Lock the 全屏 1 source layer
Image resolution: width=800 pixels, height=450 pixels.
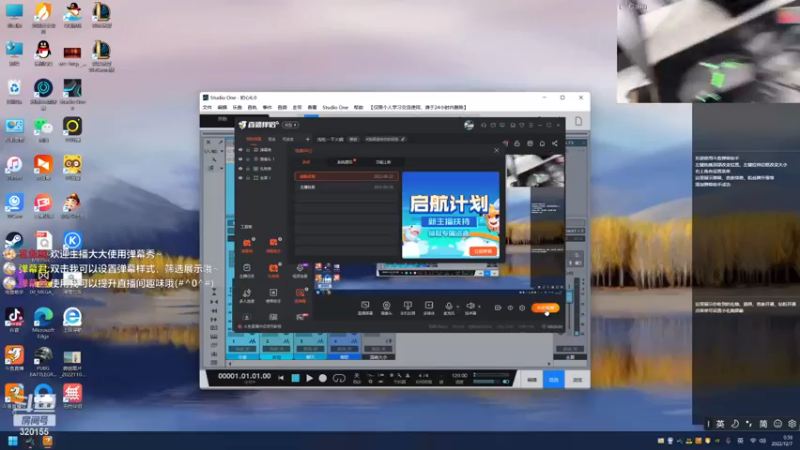point(248,178)
